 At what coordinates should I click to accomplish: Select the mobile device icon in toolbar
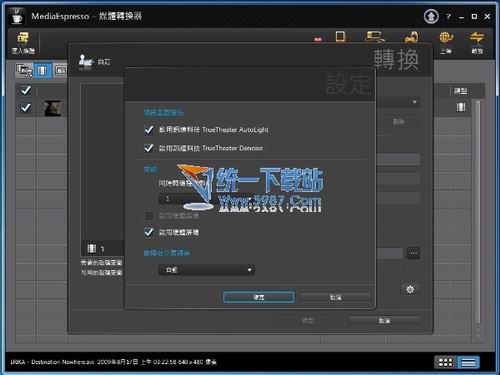[x=340, y=37]
